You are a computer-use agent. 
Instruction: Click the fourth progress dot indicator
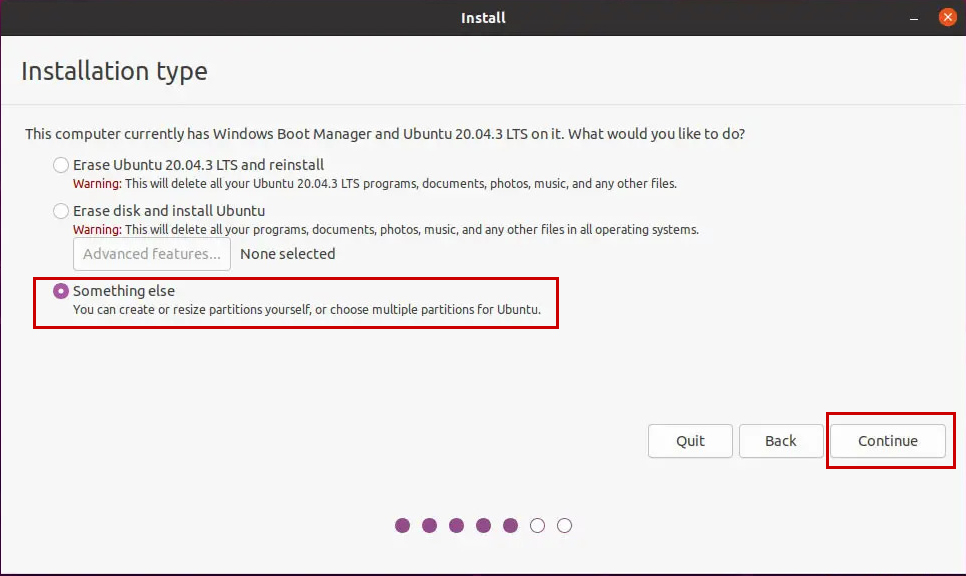[x=483, y=524]
